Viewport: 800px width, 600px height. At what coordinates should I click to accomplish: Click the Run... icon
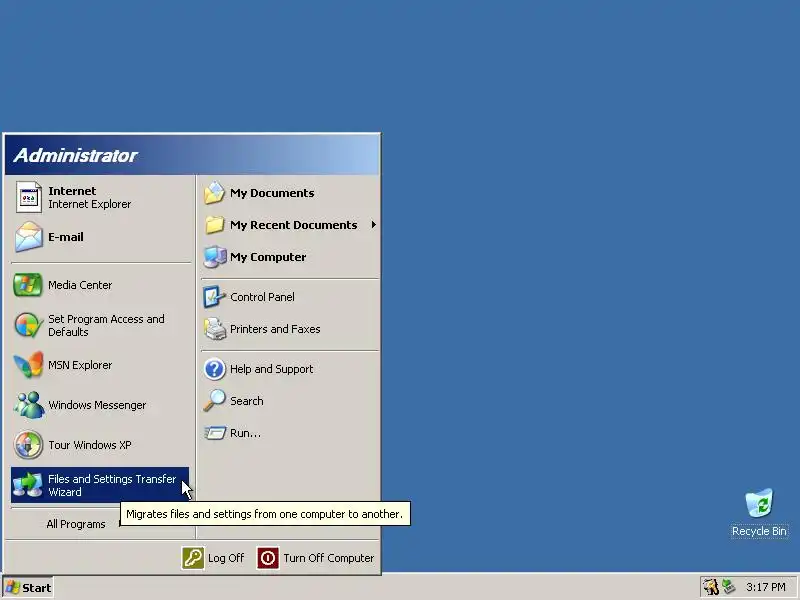coord(215,433)
